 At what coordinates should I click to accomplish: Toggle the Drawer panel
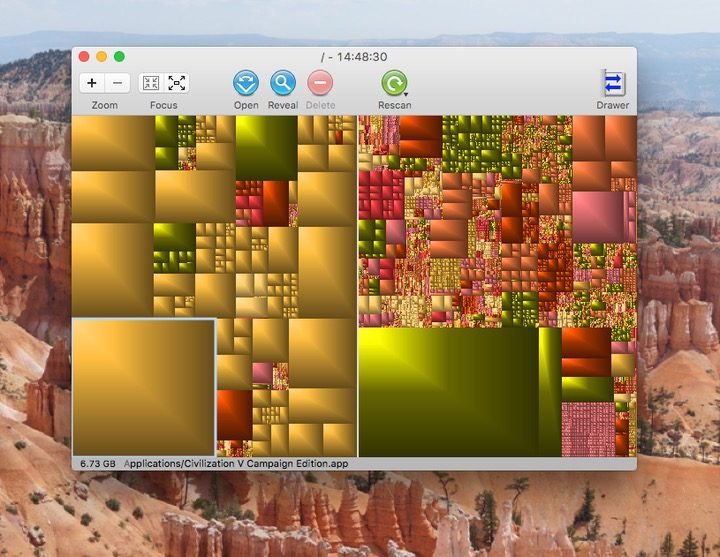[x=613, y=83]
